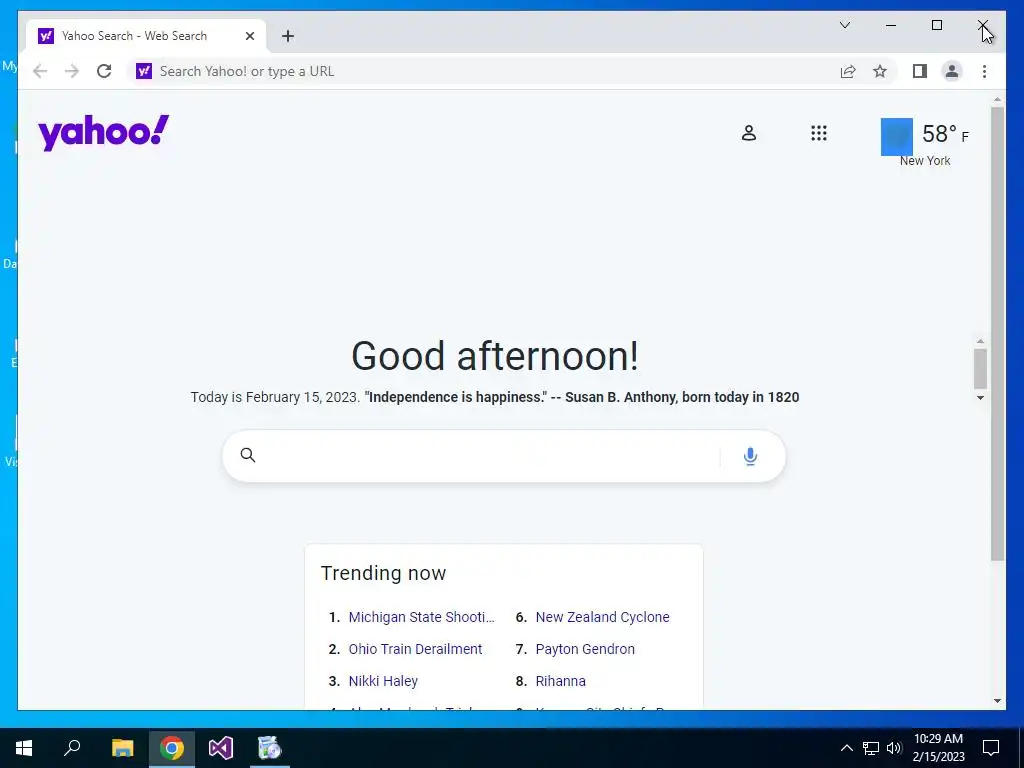
Task: Open network status tray icon
Action: pyautogui.click(x=871, y=748)
